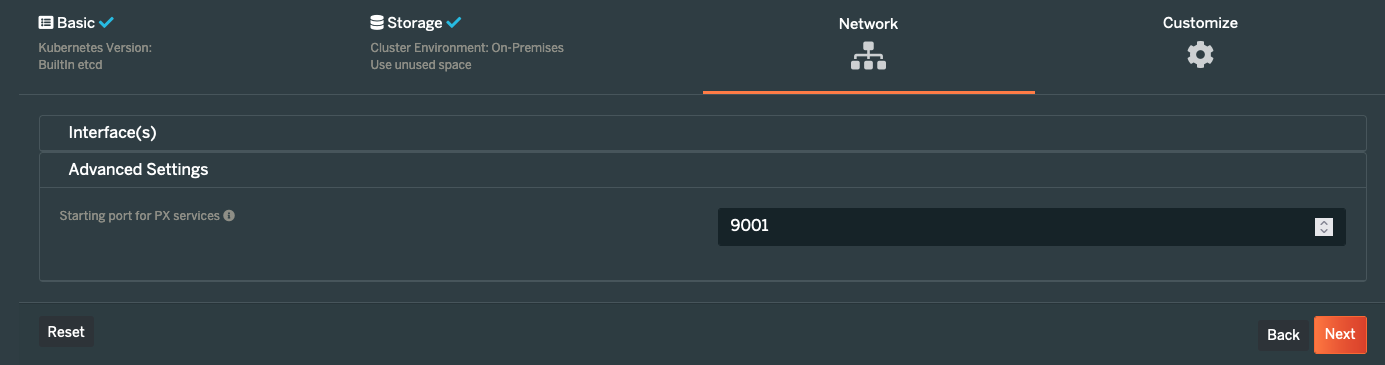The height and width of the screenshot is (365, 1385).
Task: Click the list icon beside Basic
Action: 46,22
